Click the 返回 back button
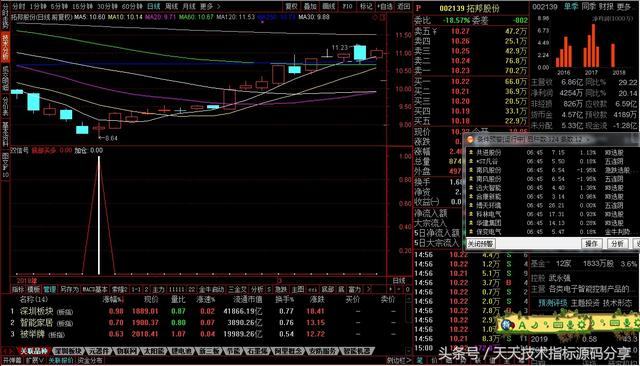The width and height of the screenshot is (640, 366). point(403,7)
